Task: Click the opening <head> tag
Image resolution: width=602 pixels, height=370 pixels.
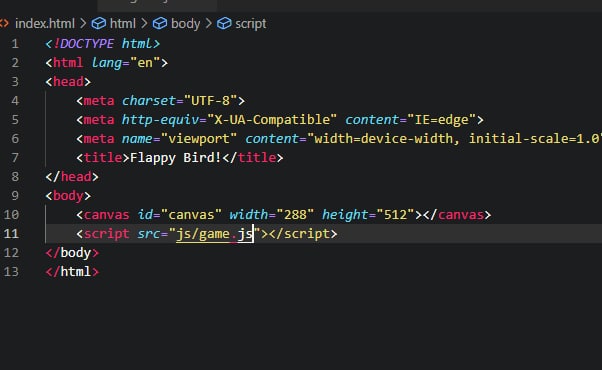Action: pyautogui.click(x=68, y=82)
